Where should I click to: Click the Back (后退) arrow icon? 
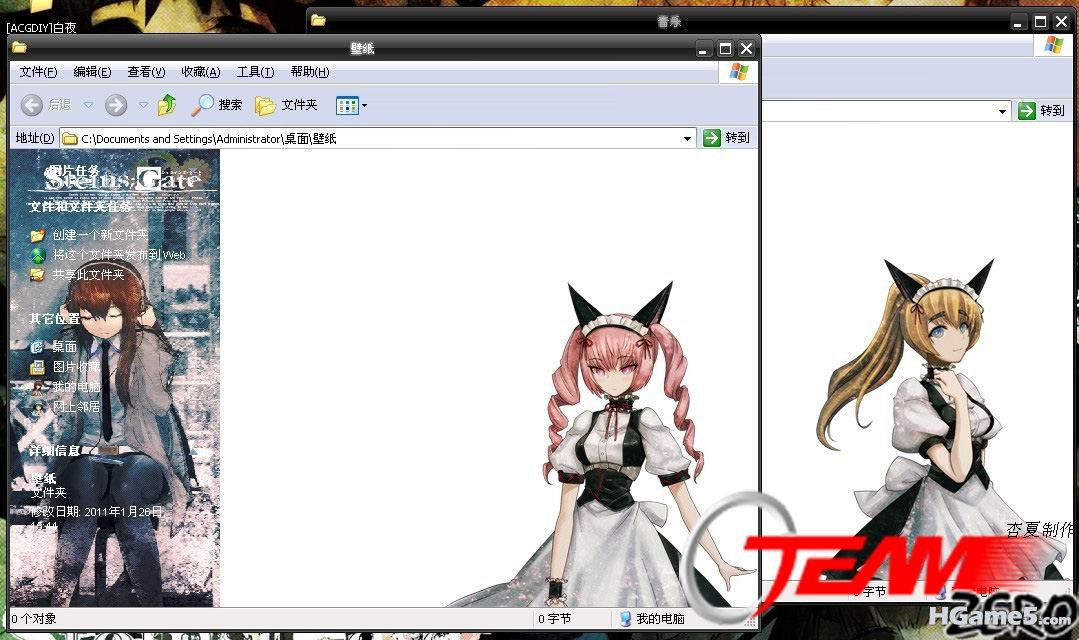[x=32, y=105]
